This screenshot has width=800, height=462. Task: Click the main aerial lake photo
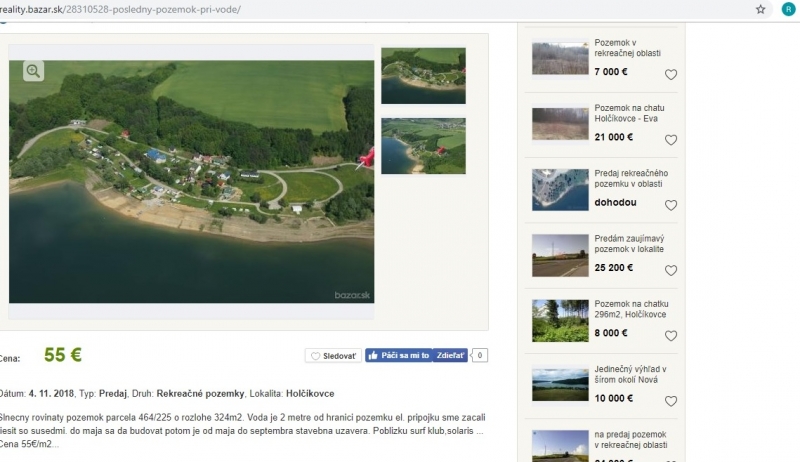(191, 180)
